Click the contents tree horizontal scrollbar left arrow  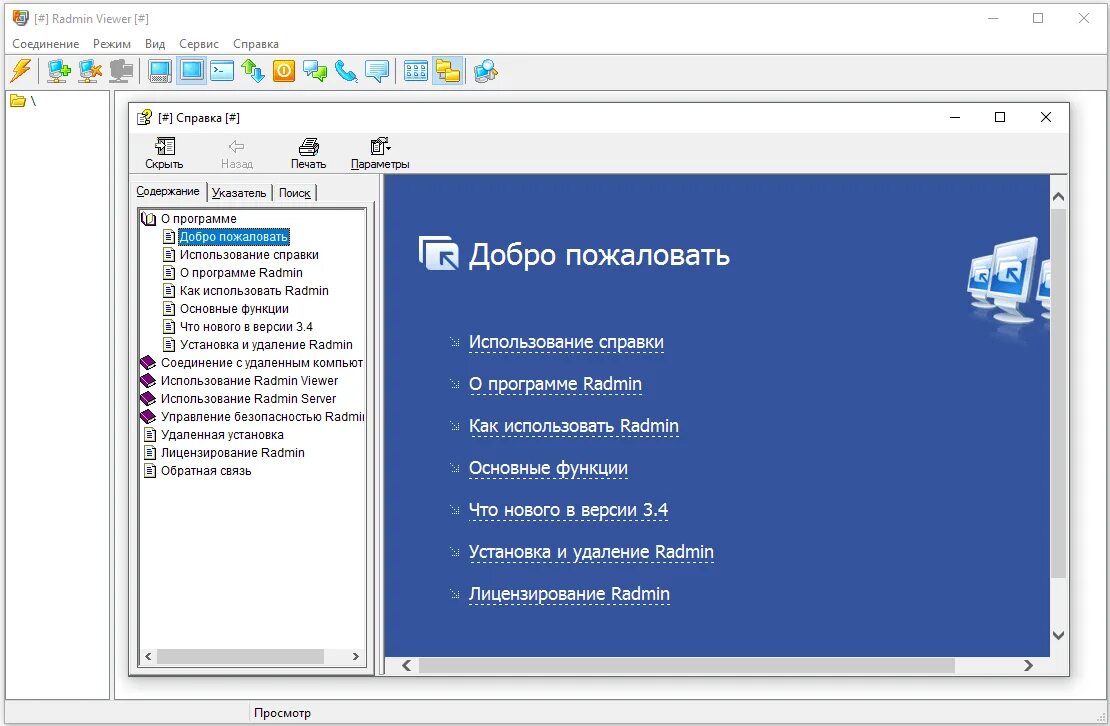(148, 657)
